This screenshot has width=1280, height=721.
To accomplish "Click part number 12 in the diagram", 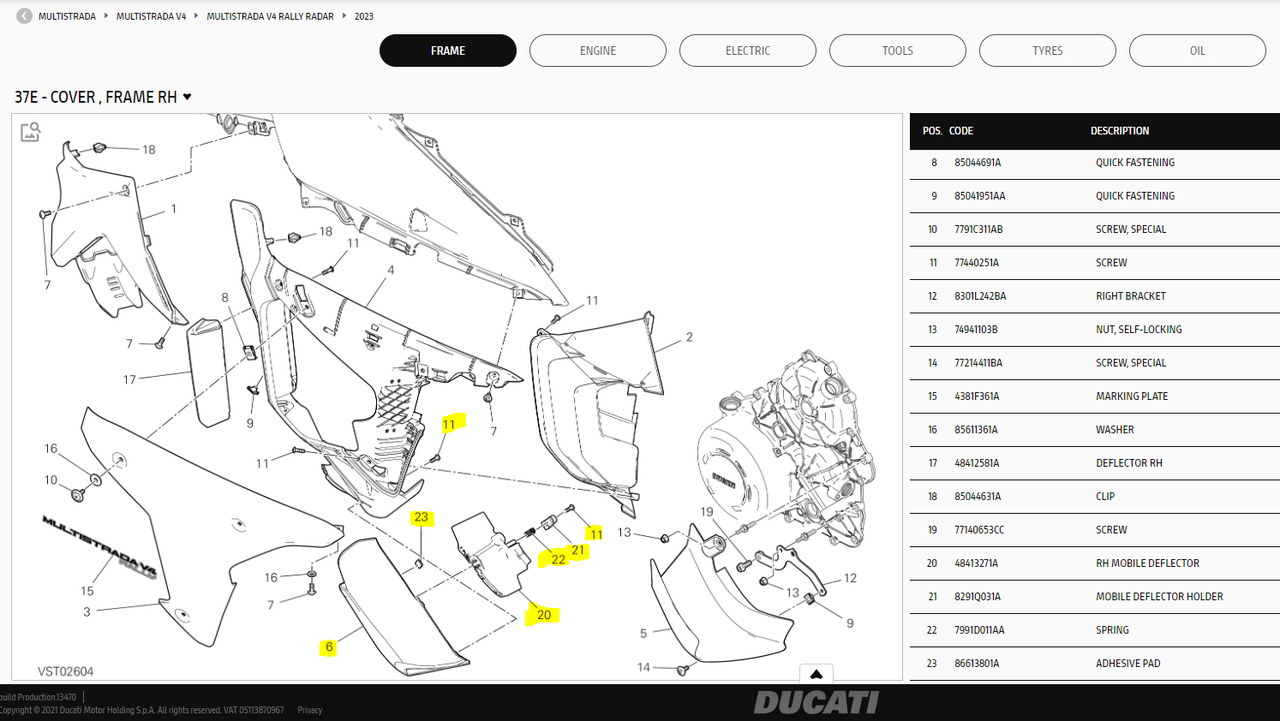I will click(x=850, y=578).
